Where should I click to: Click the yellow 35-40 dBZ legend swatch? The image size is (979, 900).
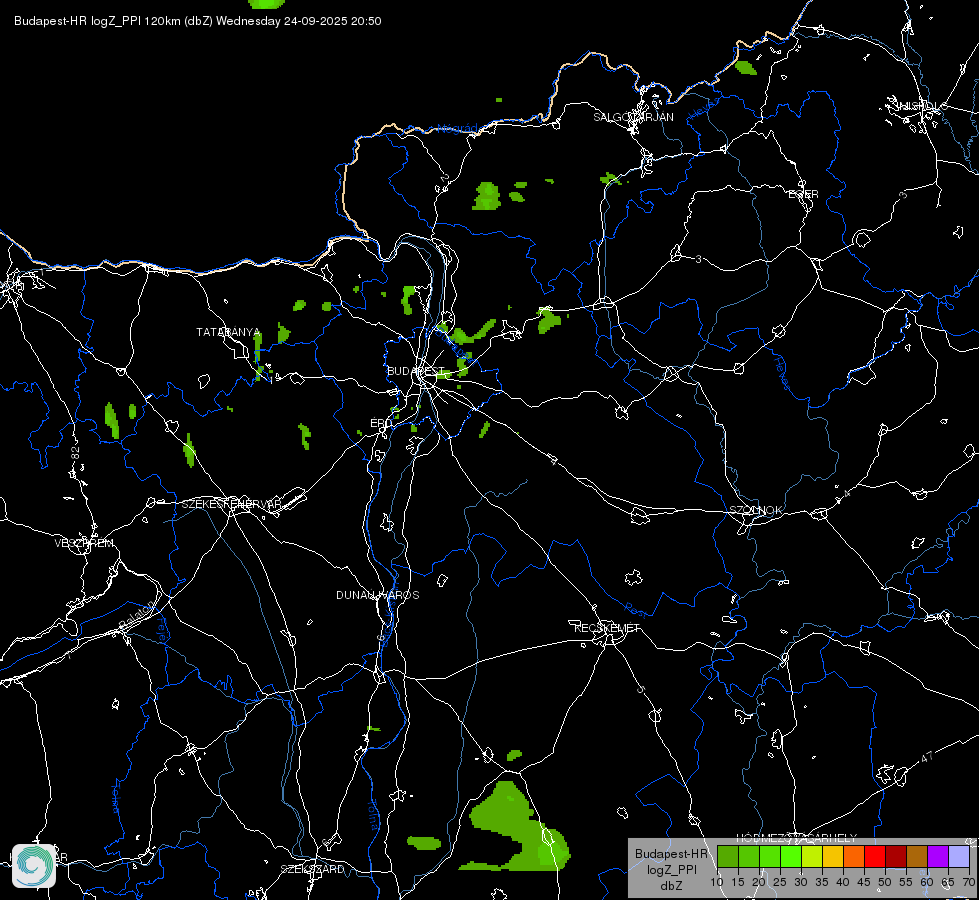[x=833, y=856]
